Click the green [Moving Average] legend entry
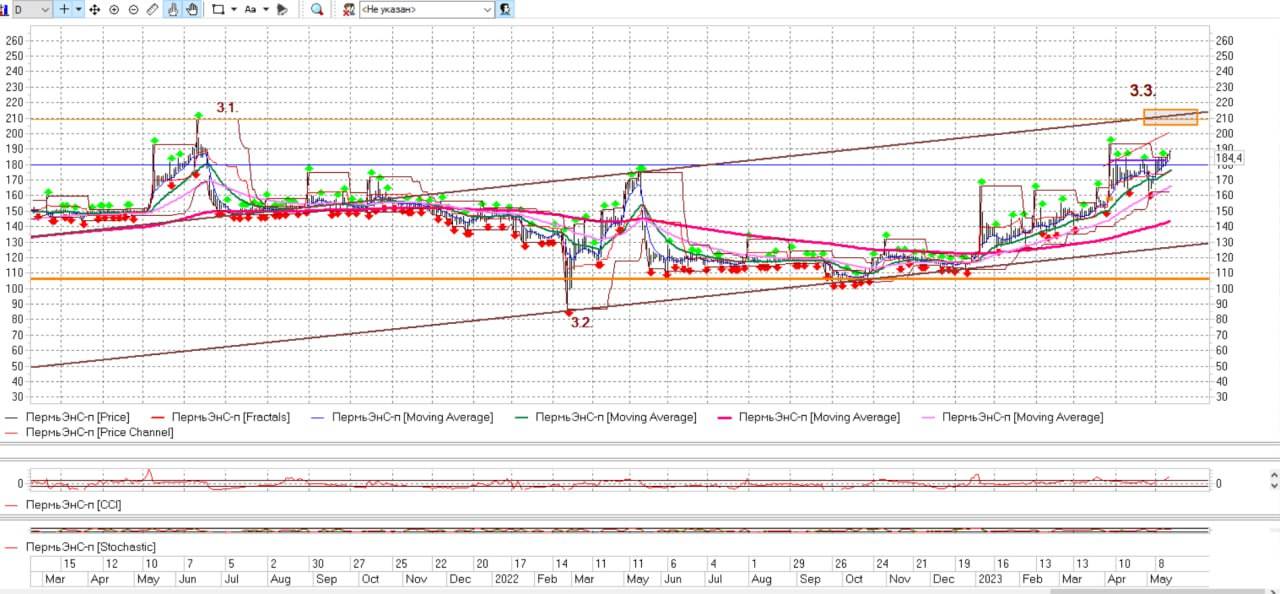Screen dimensions: 1280x594 (605, 417)
